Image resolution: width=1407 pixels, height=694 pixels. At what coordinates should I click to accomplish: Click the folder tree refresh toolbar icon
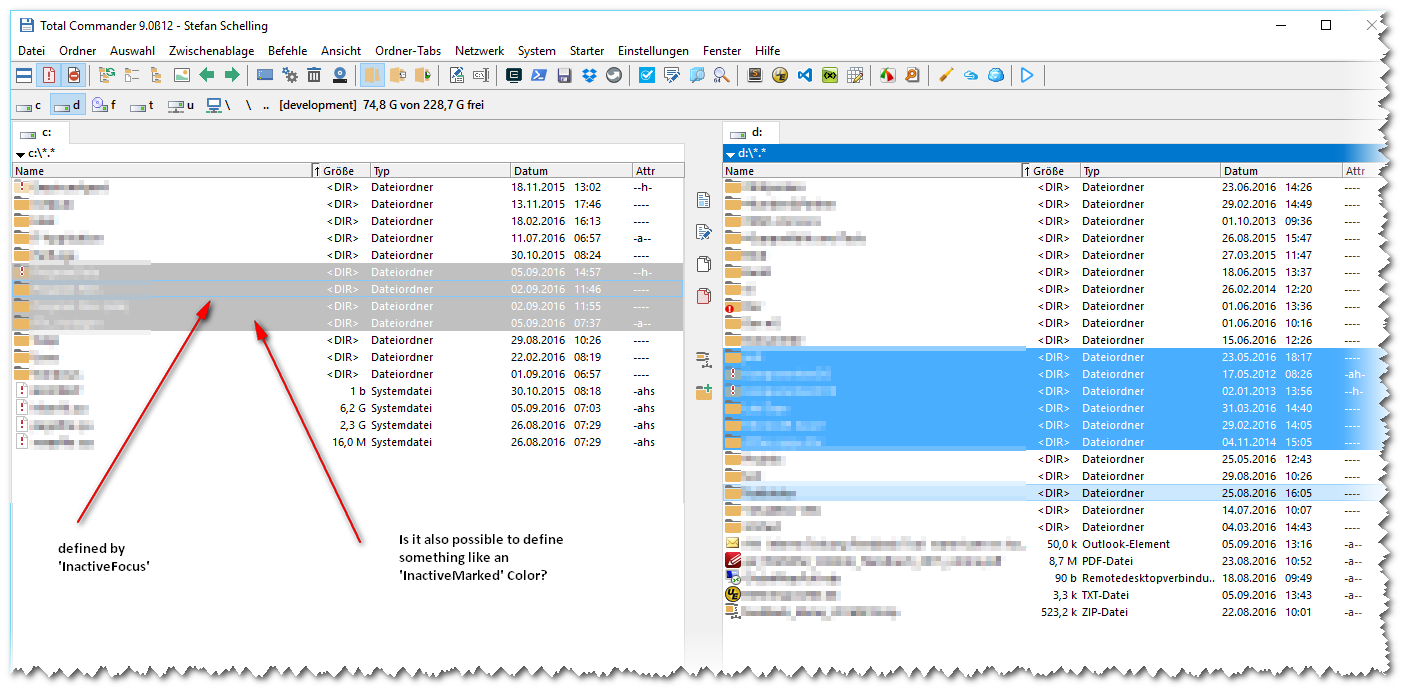pyautogui.click(x=107, y=75)
